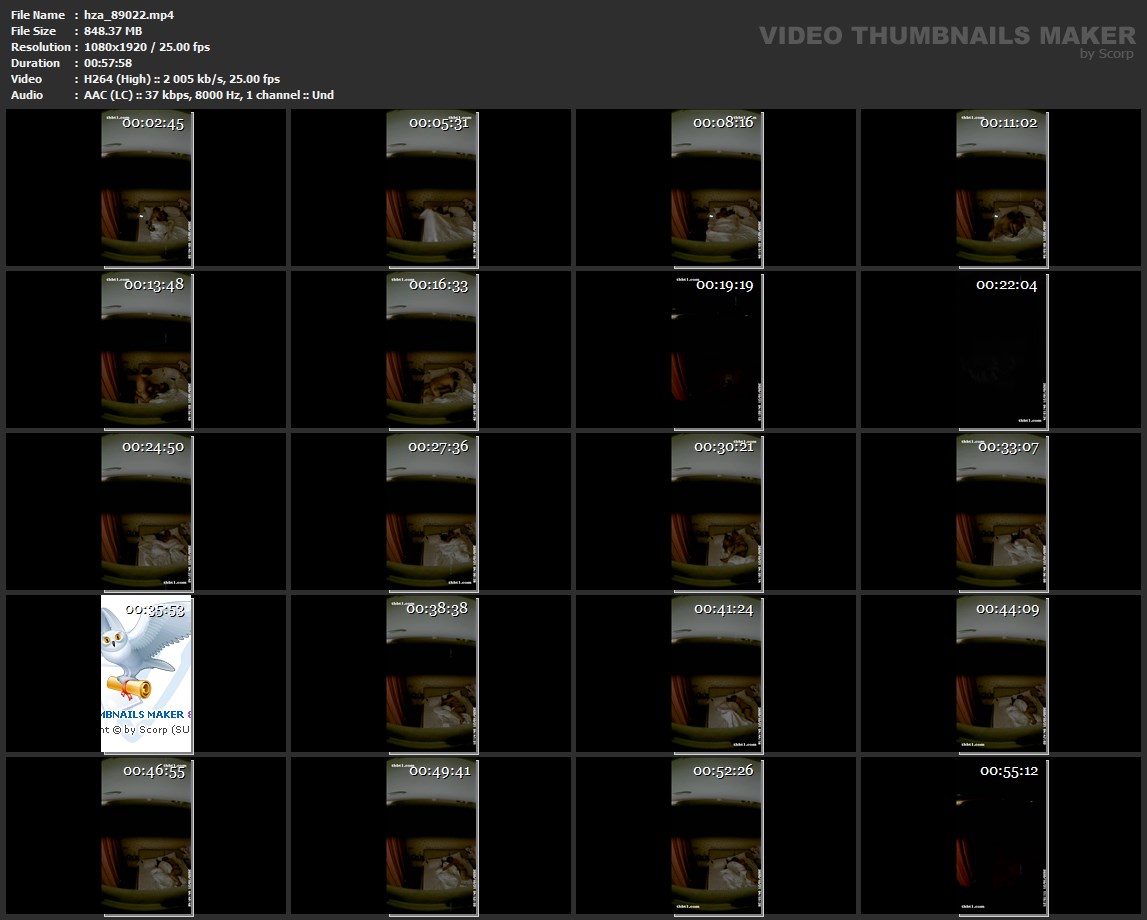This screenshot has height=920, width=1147.
Task: Click the H264 (High) video codec line
Action: pyautogui.click(x=182, y=79)
